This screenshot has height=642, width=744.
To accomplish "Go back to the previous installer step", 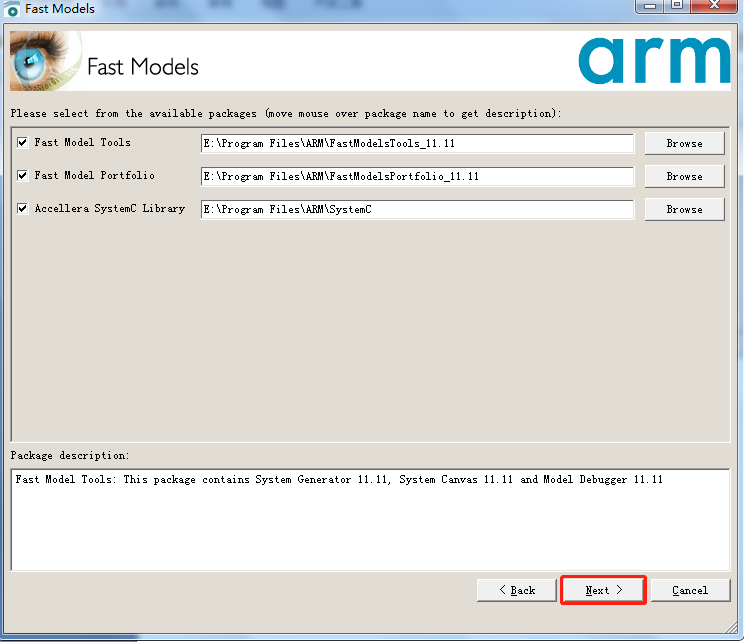I will tap(517, 590).
